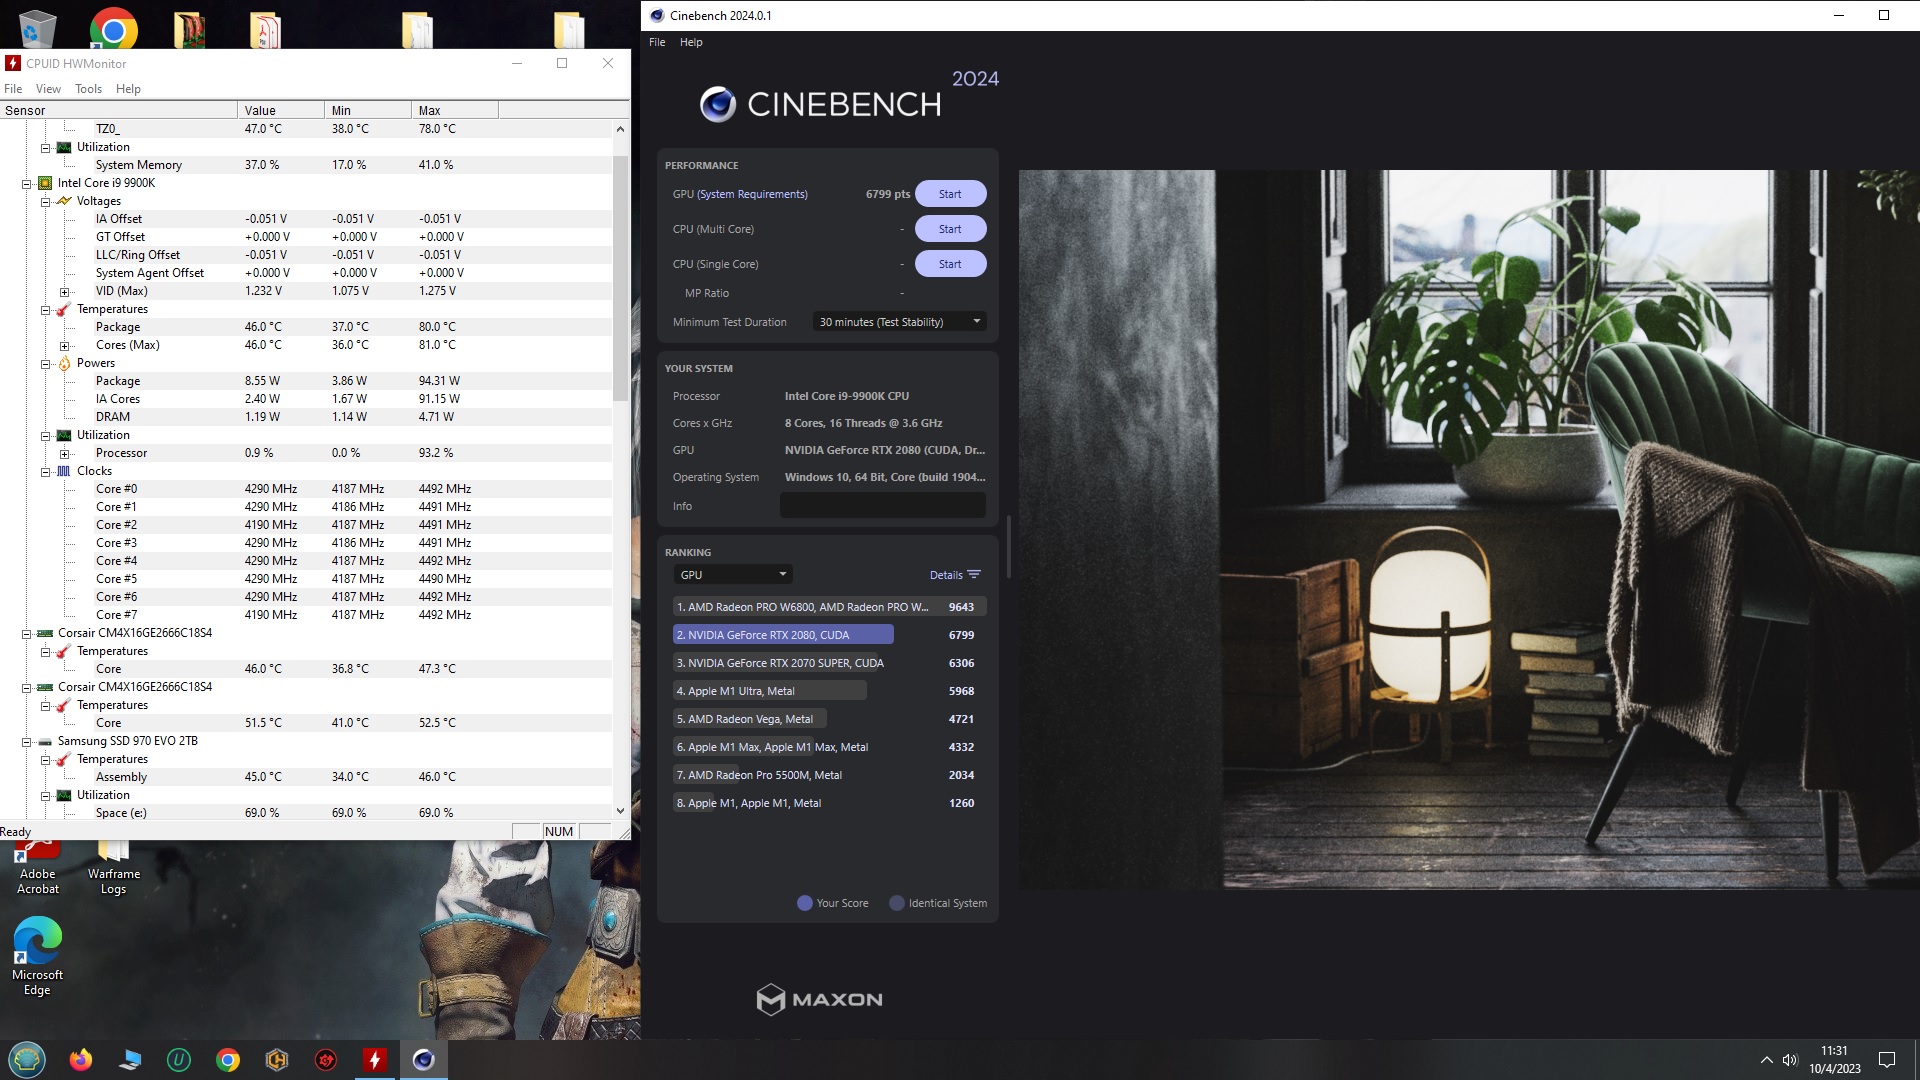The image size is (1920, 1080).
Task: Collapse the Powers tree branch
Action: click(x=45, y=364)
